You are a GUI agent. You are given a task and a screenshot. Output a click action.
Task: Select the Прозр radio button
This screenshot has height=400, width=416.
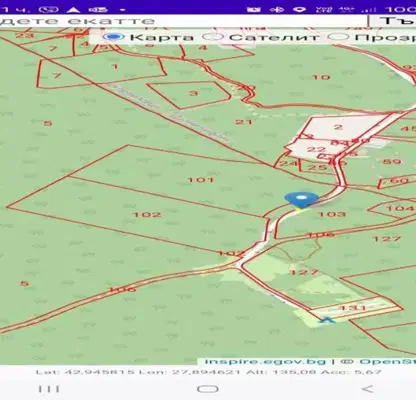pos(338,37)
